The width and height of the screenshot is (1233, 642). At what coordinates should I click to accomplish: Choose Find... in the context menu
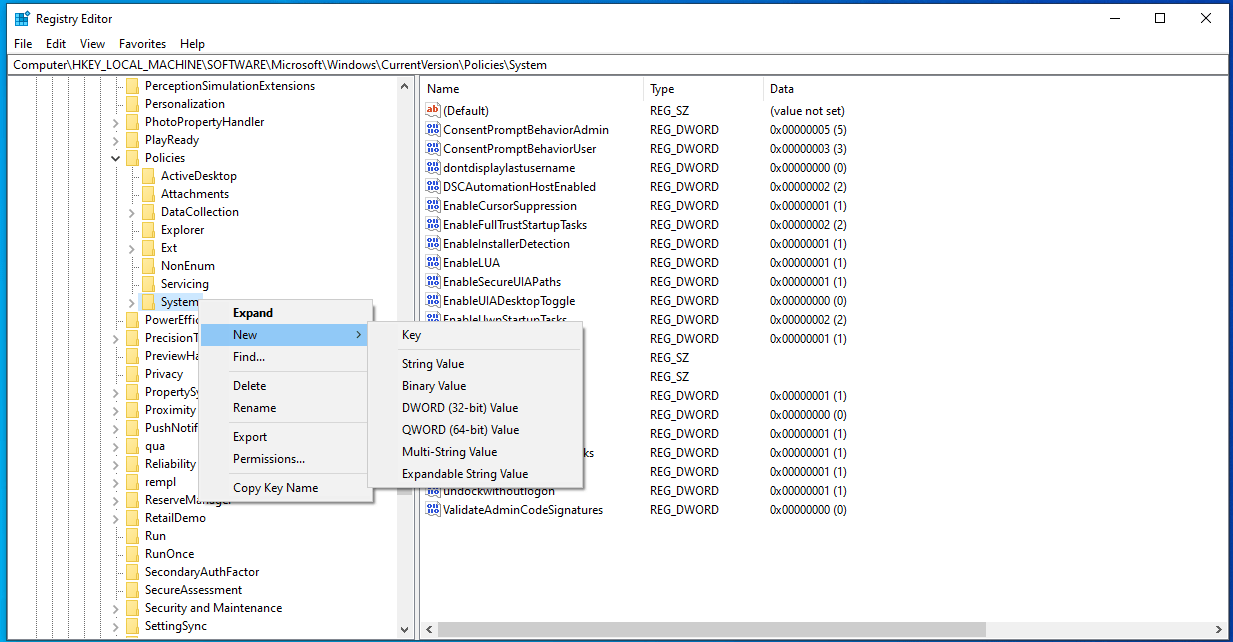(286, 357)
